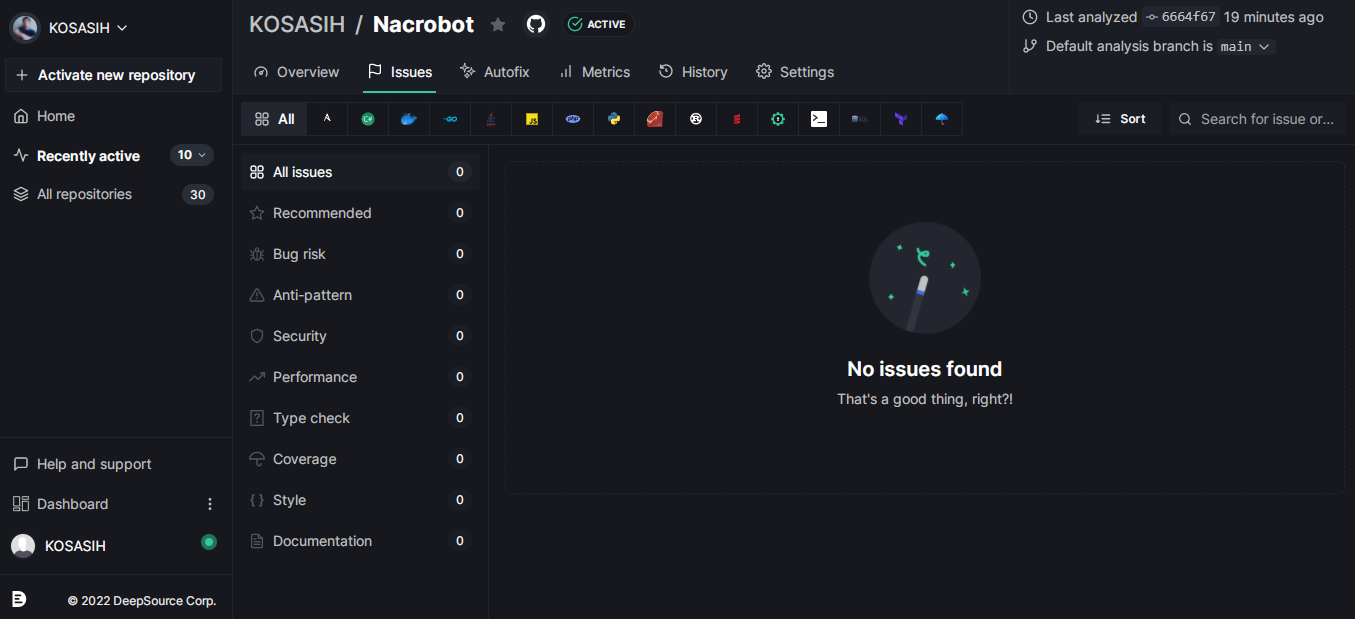
Task: Click the KOSASIH owner breadcrumb
Action: (x=297, y=24)
